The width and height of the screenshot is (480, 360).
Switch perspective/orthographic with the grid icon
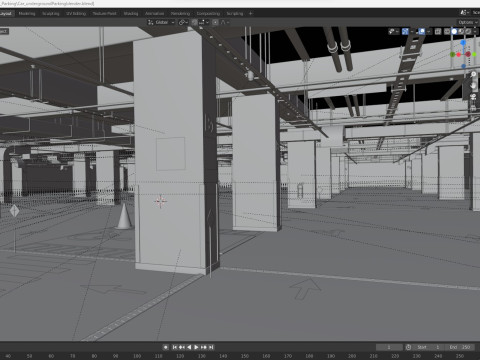click(473, 108)
